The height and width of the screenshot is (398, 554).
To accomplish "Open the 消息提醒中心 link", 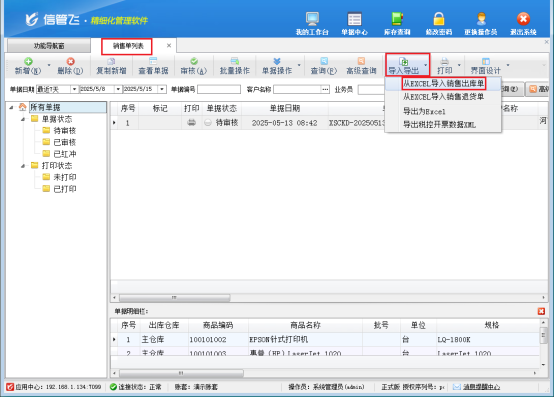I will click(x=481, y=387).
